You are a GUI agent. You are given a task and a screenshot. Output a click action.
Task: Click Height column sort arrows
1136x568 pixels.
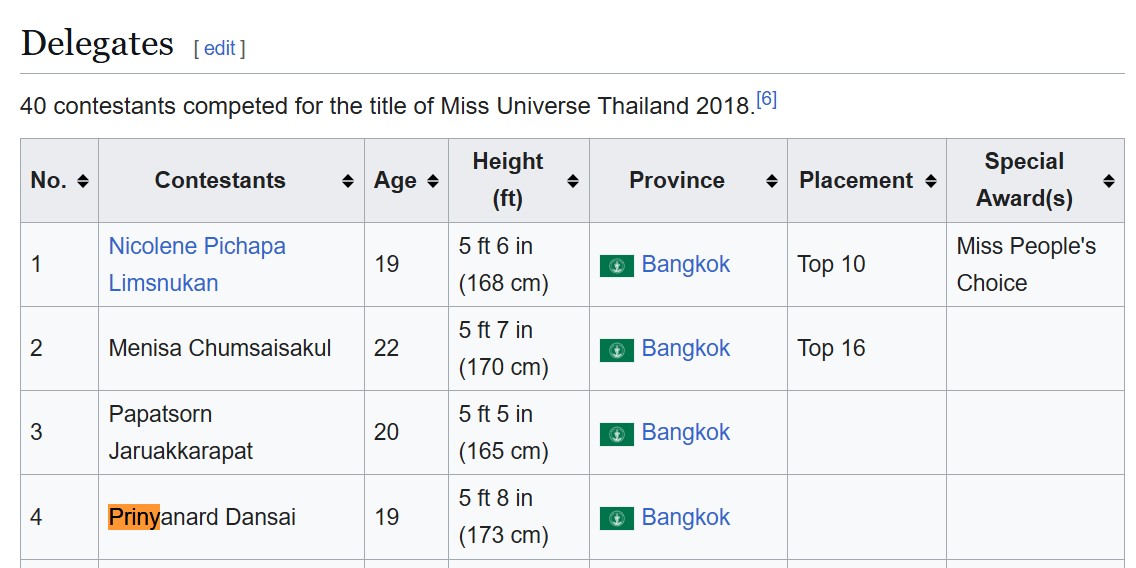pos(572,181)
